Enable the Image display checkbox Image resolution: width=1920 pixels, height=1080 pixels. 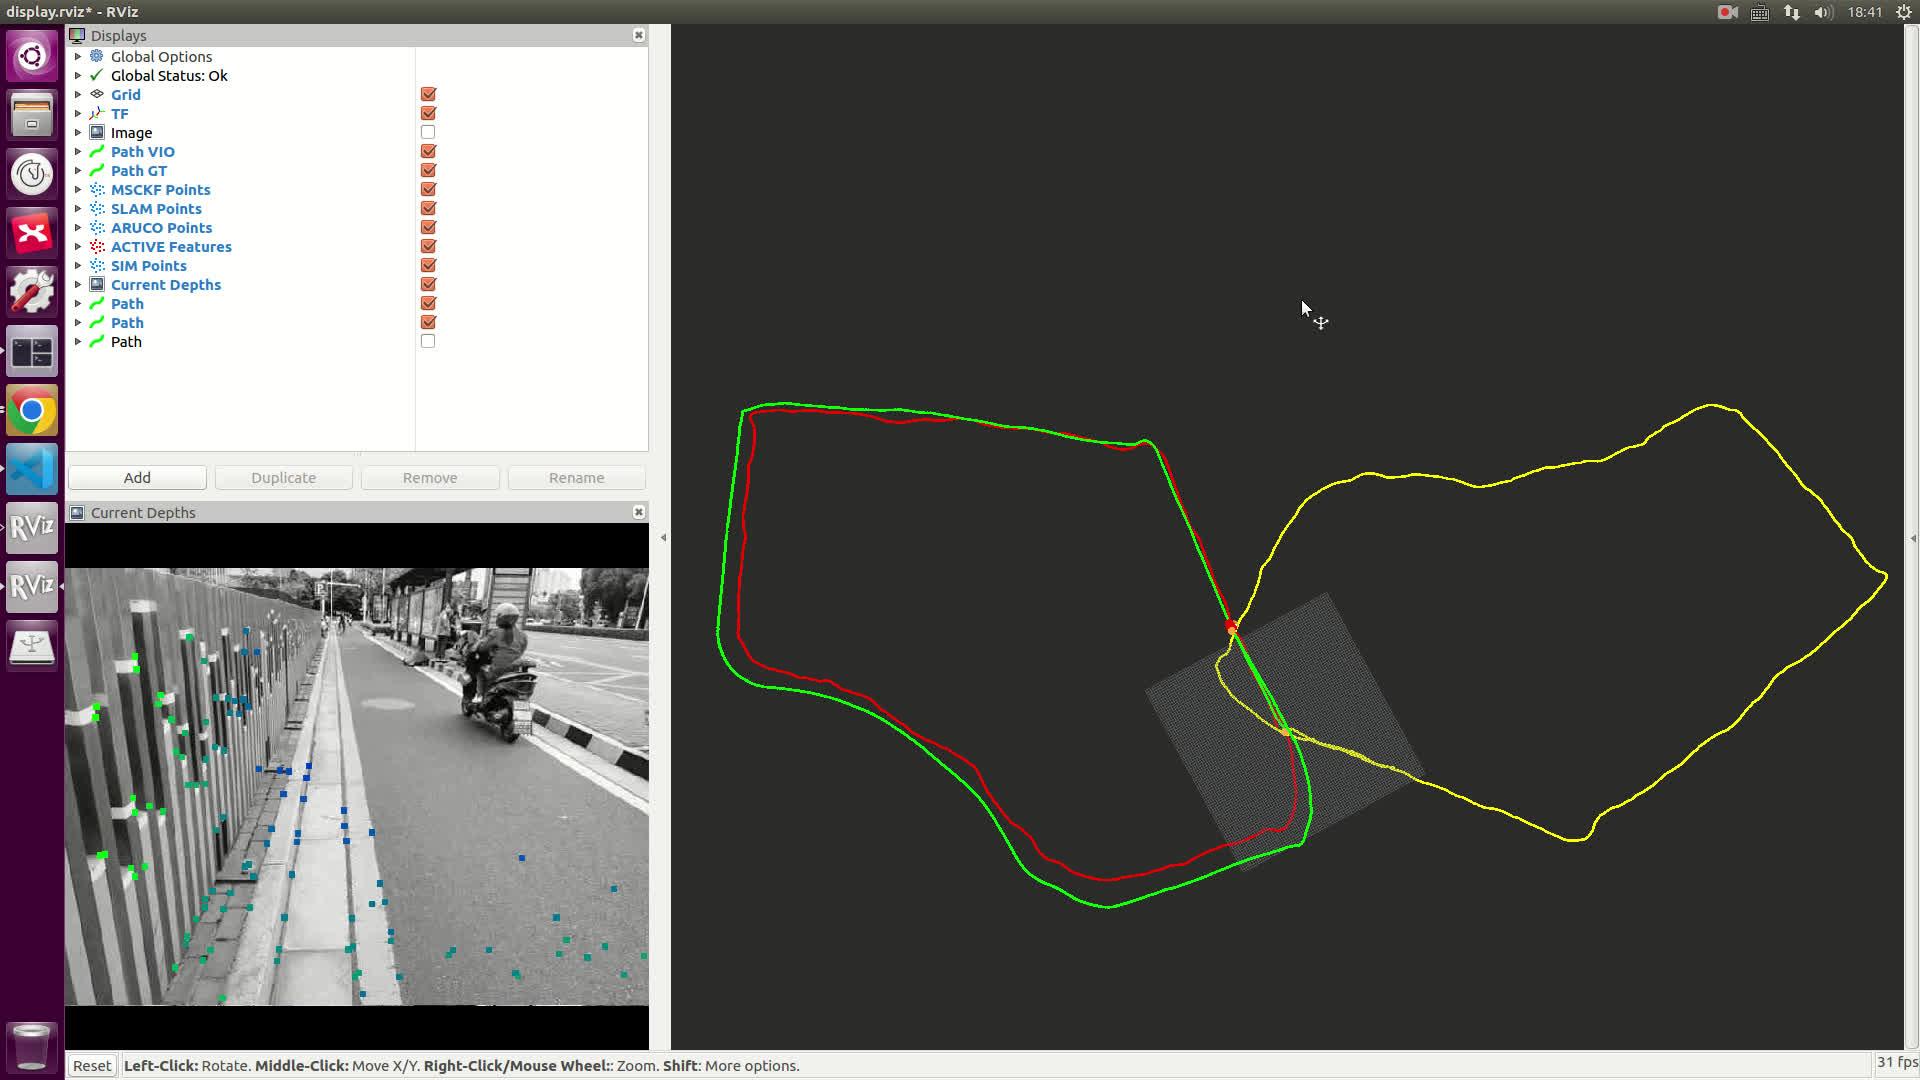tap(428, 132)
